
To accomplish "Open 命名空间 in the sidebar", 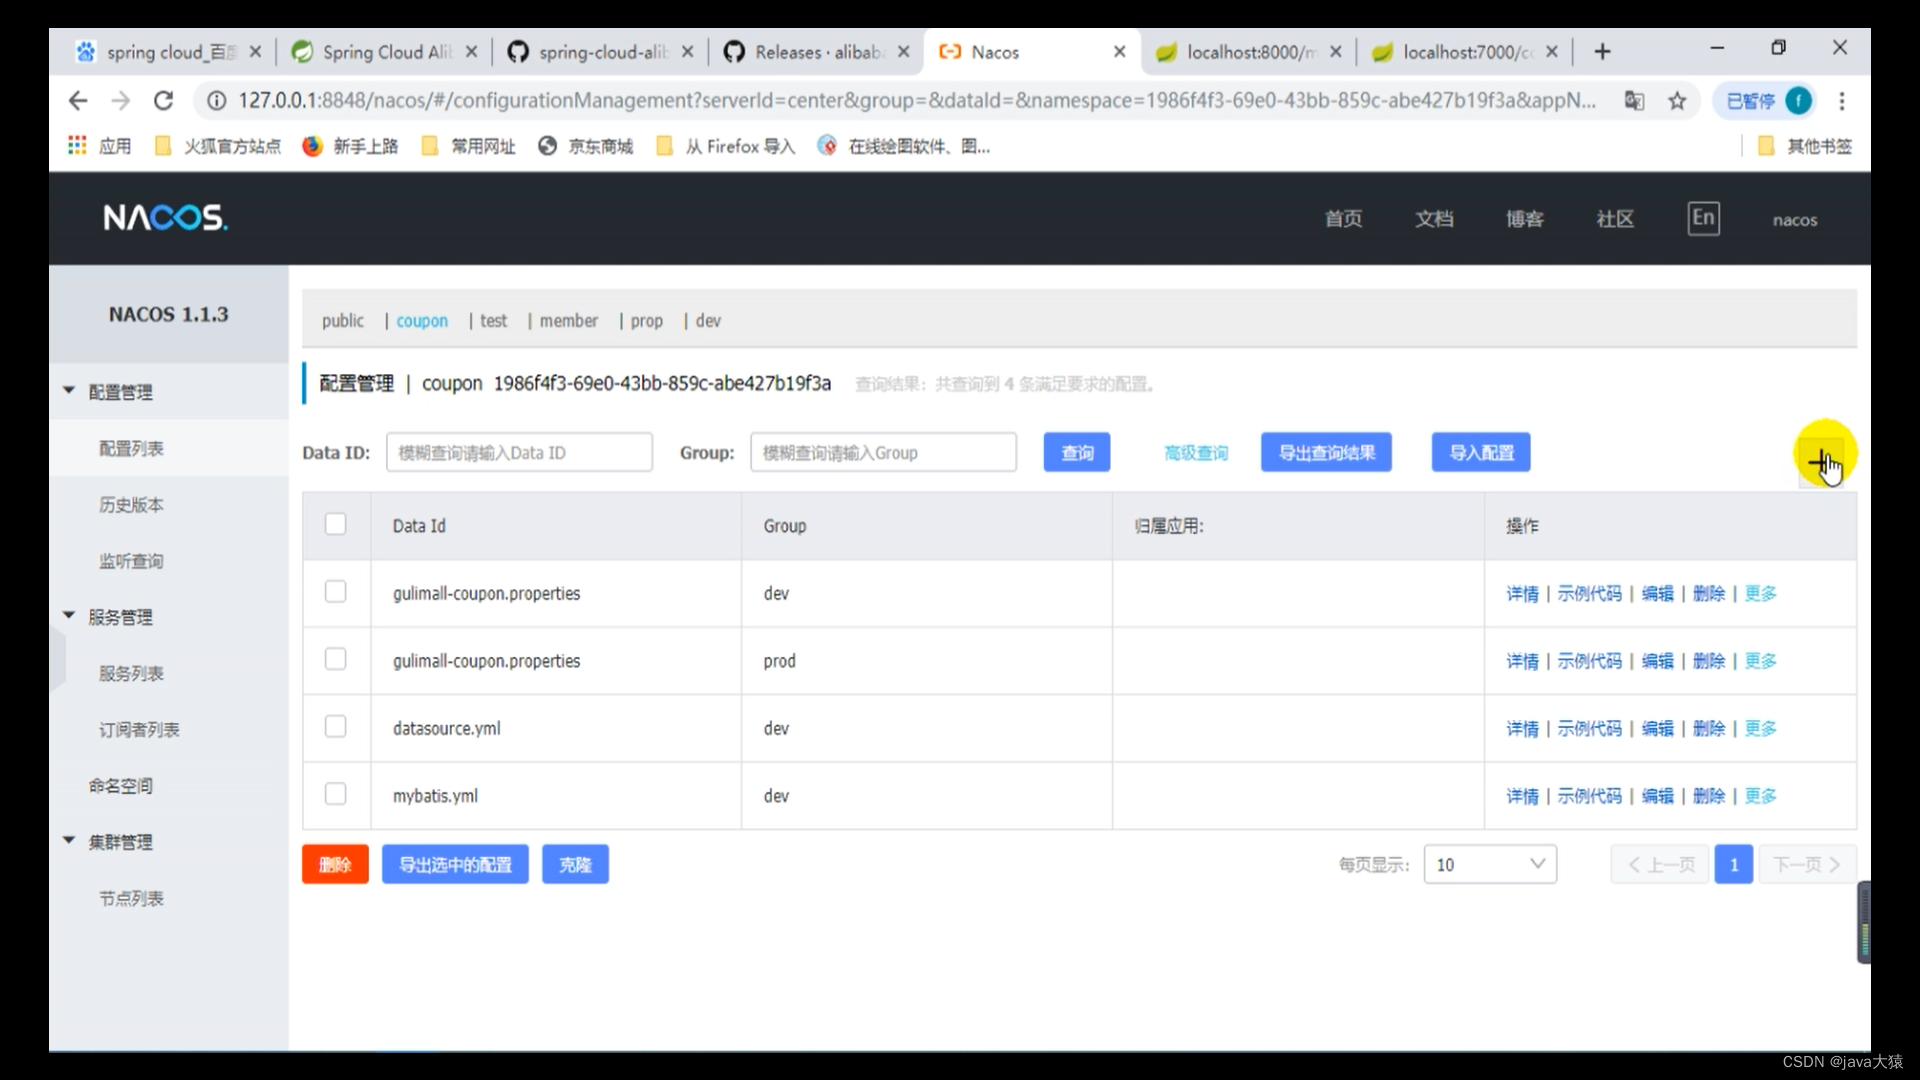I will pyautogui.click(x=121, y=785).
